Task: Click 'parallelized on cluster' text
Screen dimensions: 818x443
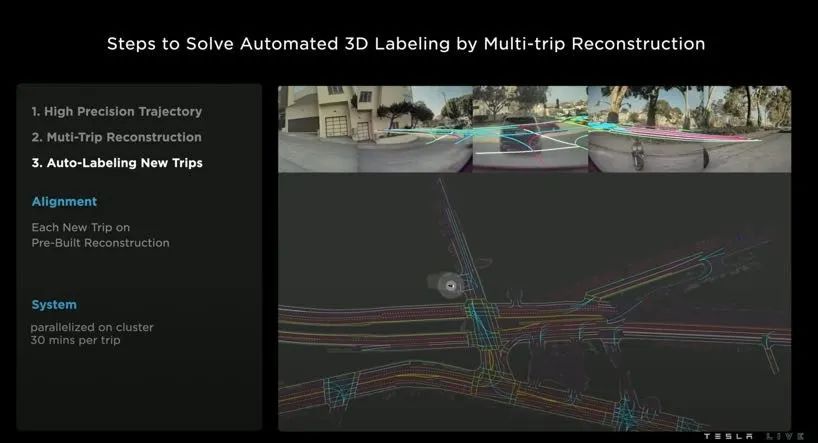Action: pyautogui.click(x=92, y=328)
